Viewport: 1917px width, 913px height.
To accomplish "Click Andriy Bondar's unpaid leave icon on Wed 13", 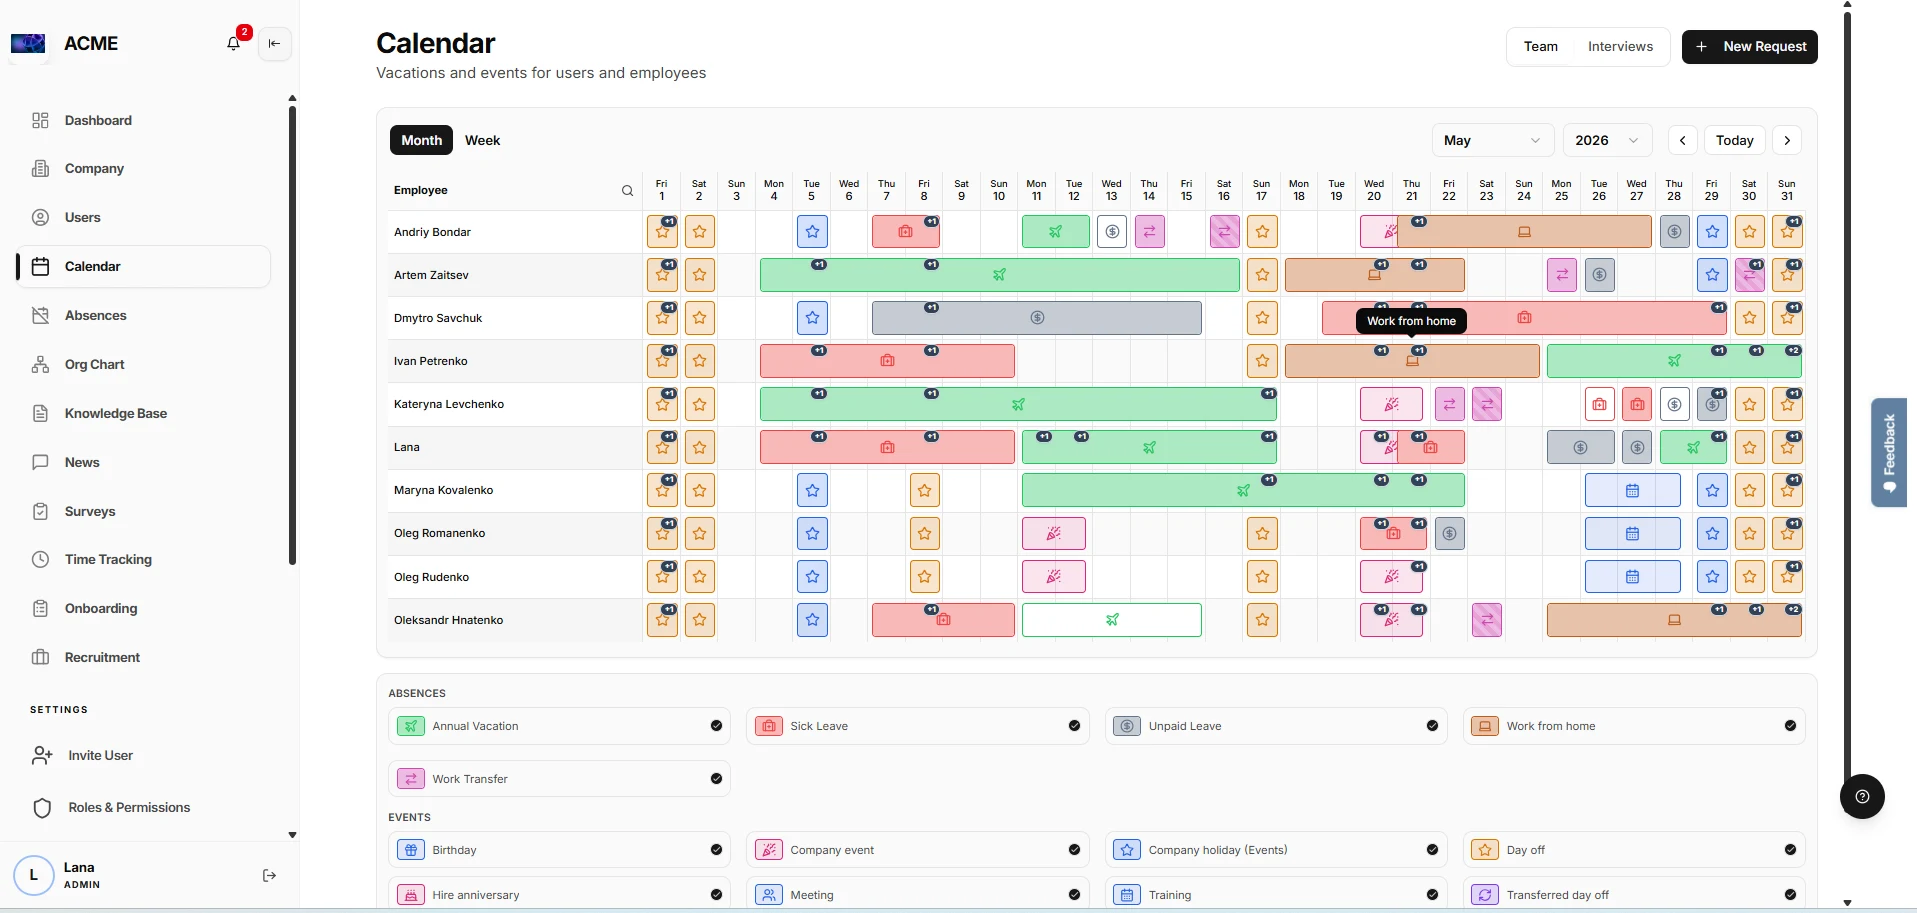I will 1112,232.
